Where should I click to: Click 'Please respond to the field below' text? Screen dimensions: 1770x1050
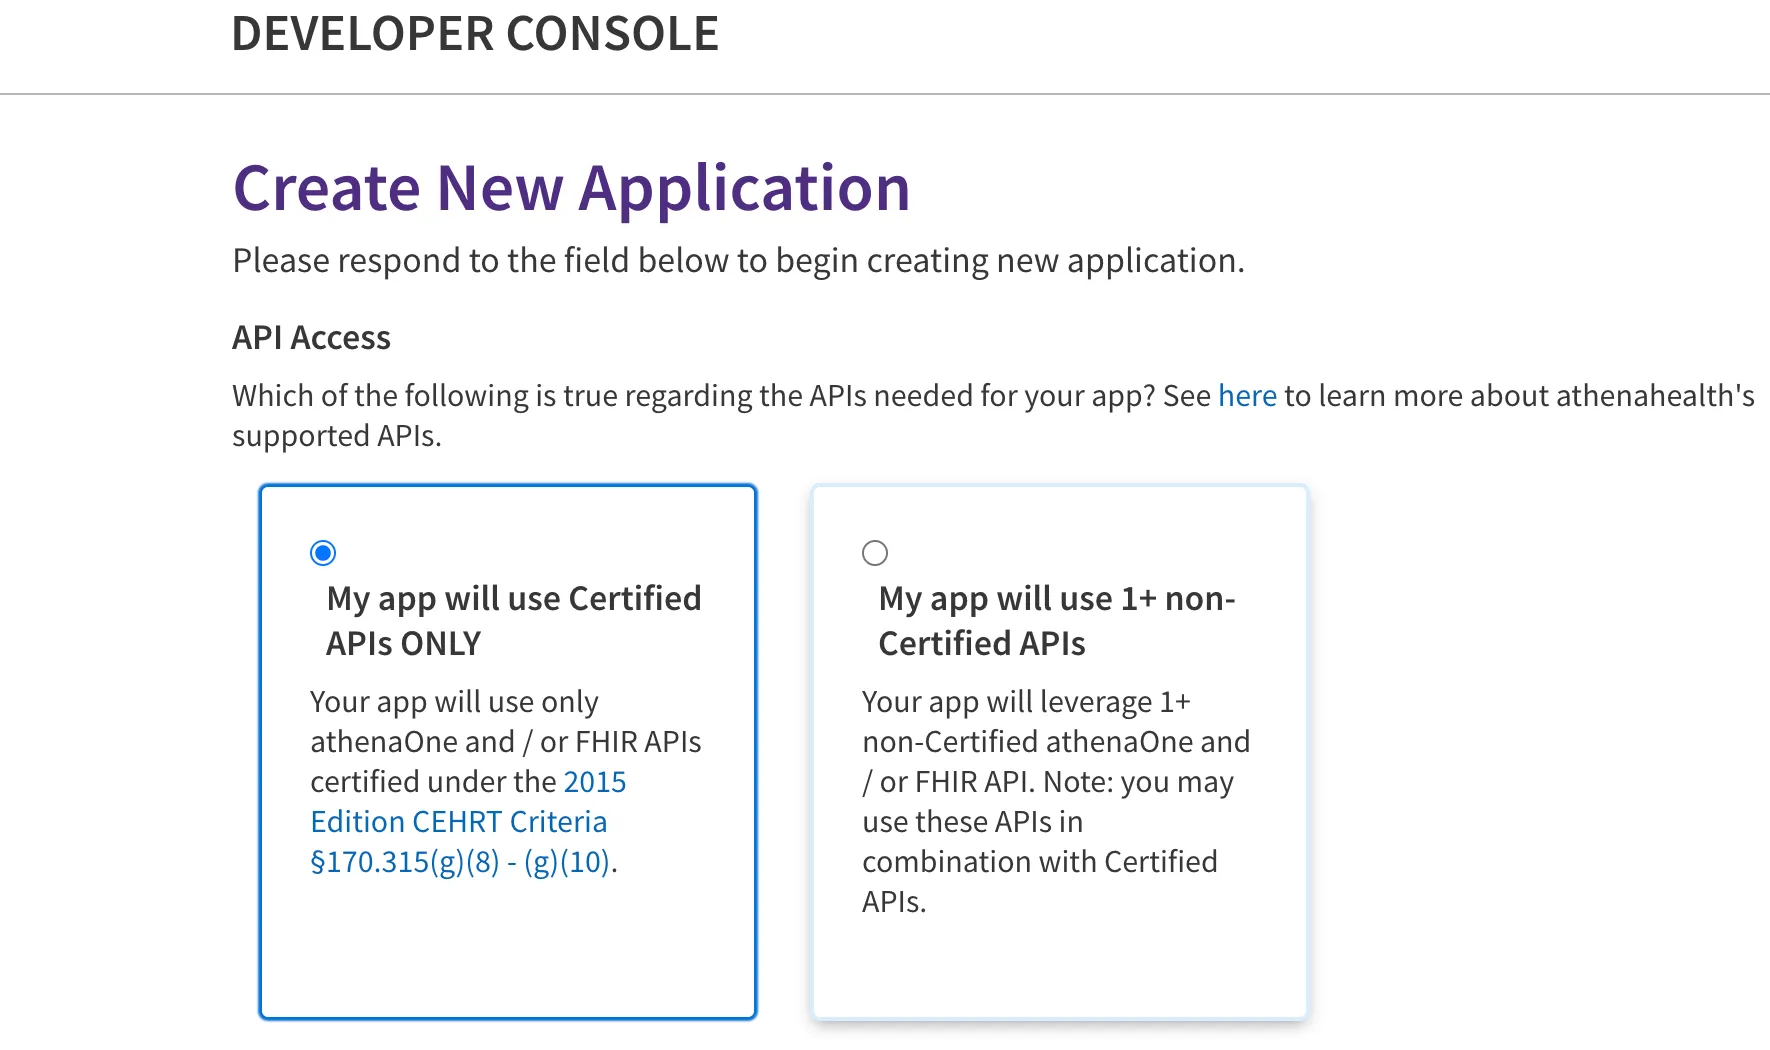pyautogui.click(x=739, y=261)
